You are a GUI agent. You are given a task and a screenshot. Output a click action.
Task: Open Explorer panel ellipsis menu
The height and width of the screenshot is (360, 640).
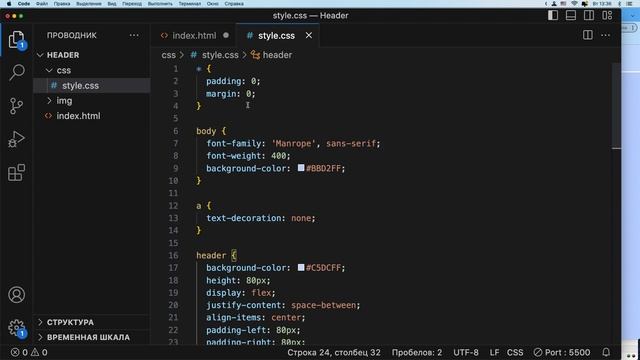point(134,36)
